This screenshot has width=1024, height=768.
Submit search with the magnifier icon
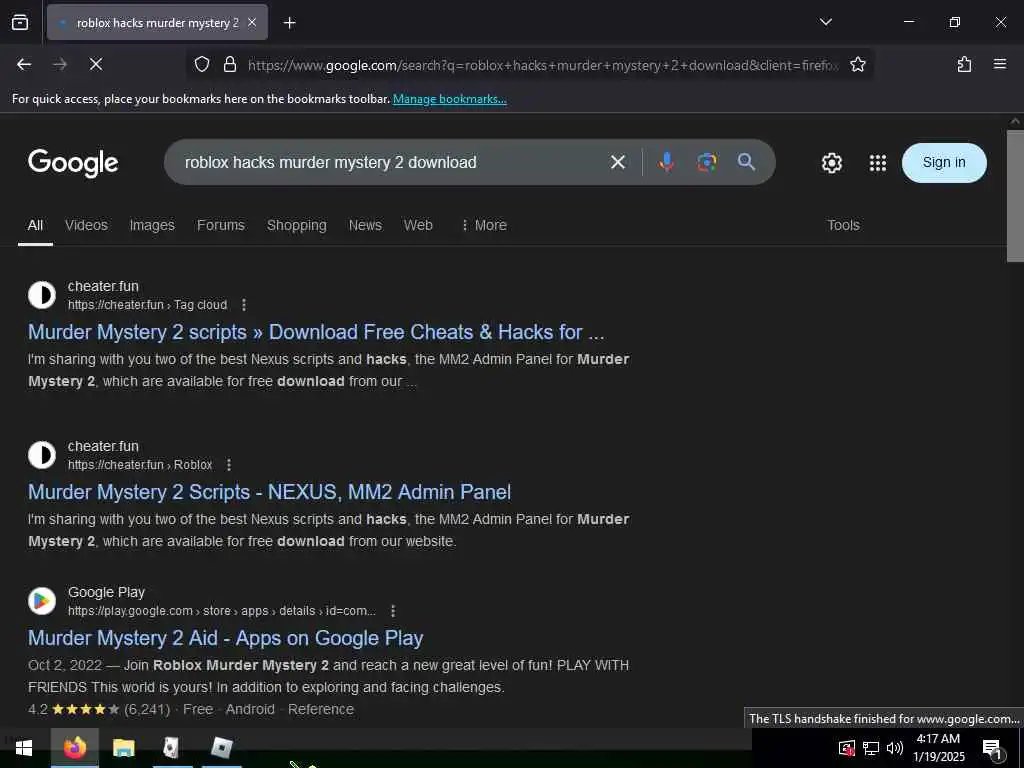tap(746, 162)
